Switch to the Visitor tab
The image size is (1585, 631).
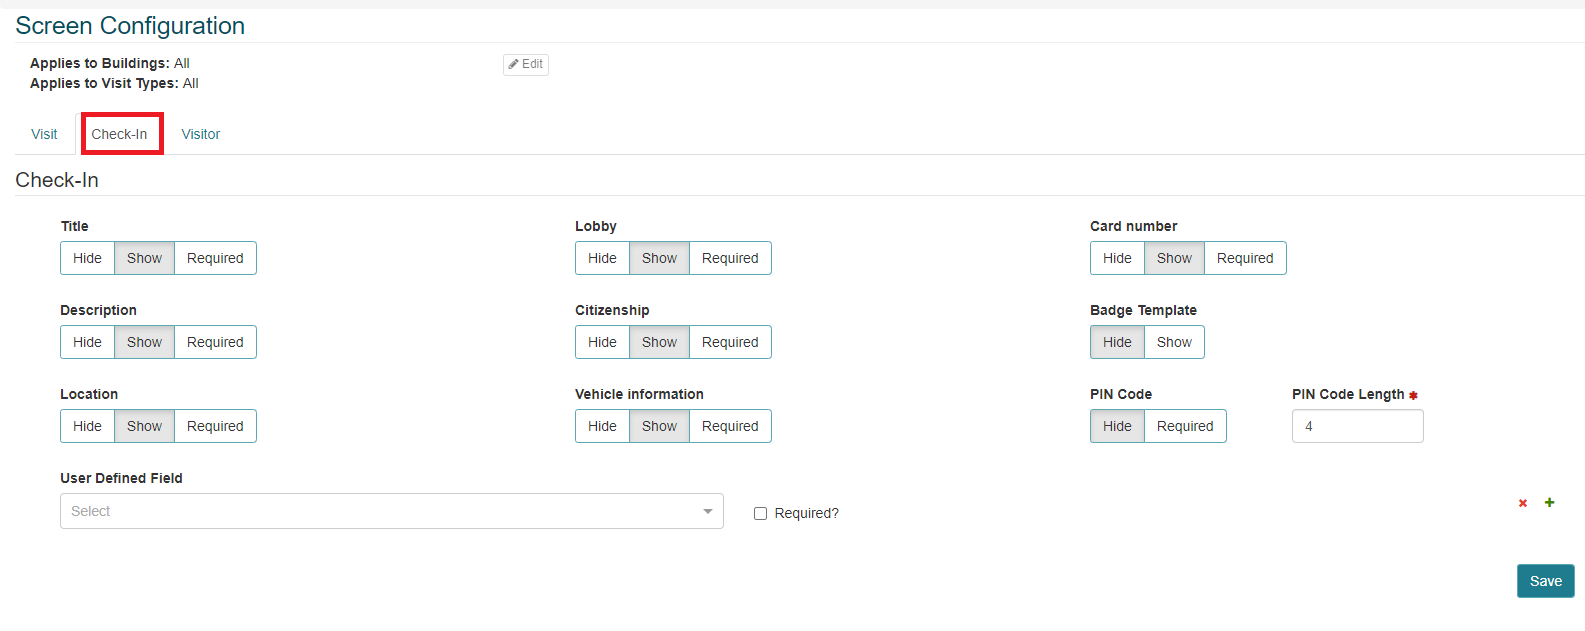click(200, 134)
